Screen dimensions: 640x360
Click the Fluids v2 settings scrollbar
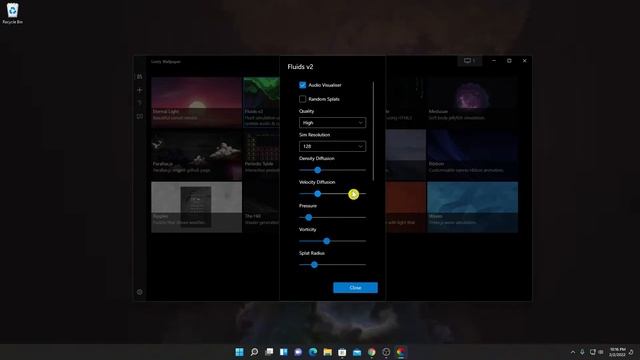click(373, 131)
